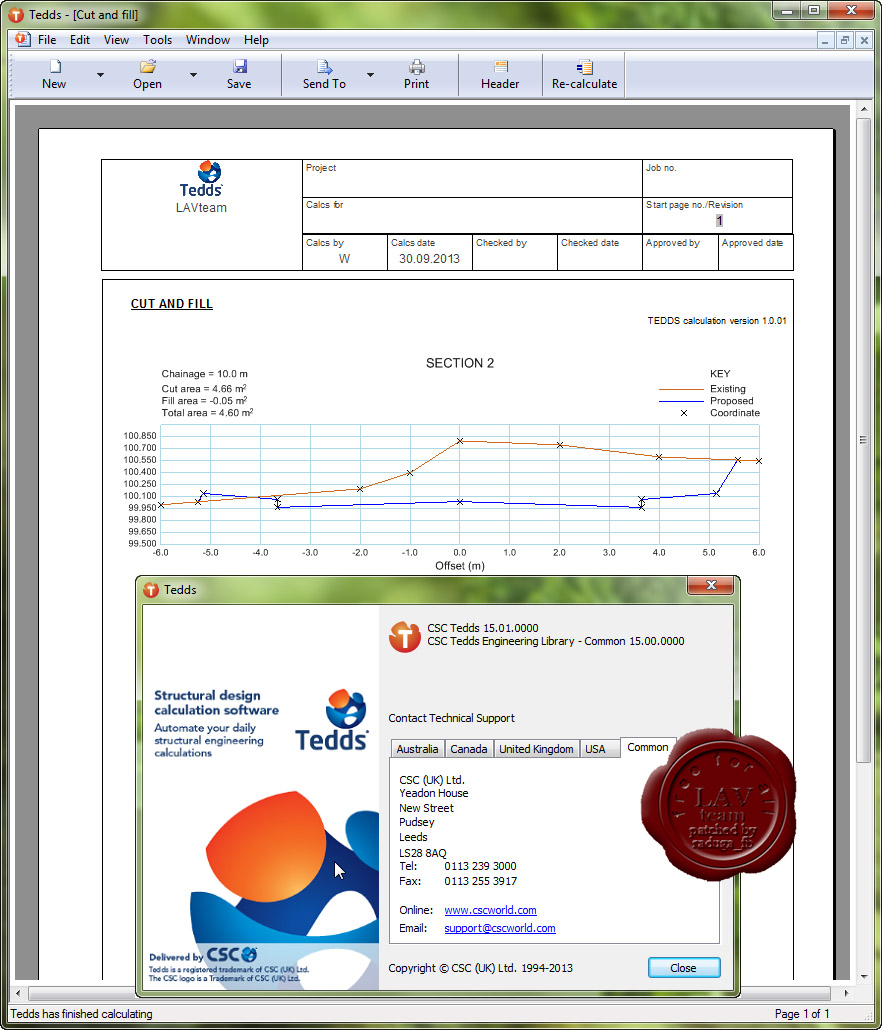Expand the Send To dropdown arrow

pos(370,75)
